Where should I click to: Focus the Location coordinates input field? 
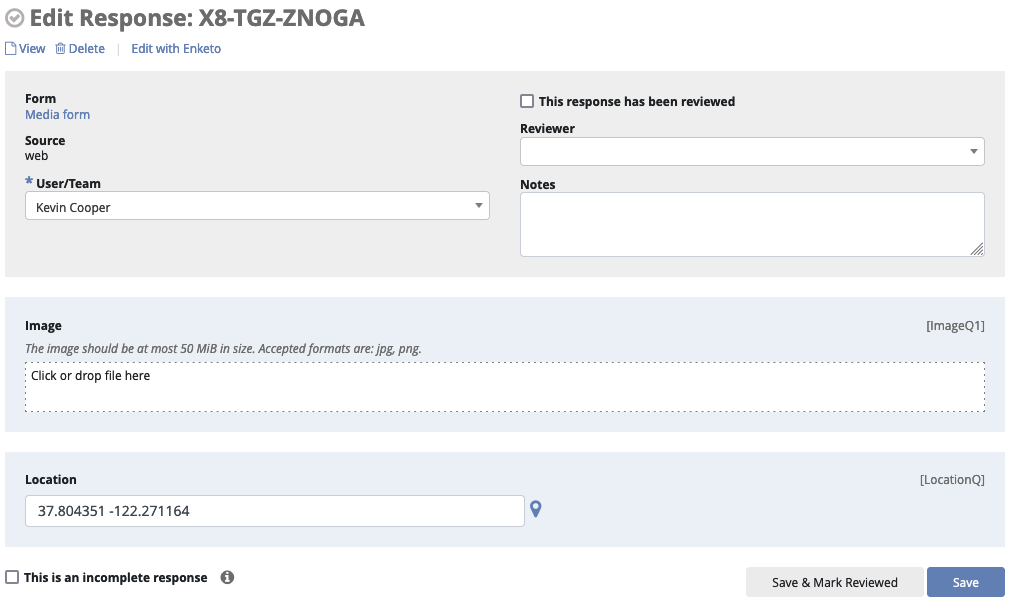point(275,511)
